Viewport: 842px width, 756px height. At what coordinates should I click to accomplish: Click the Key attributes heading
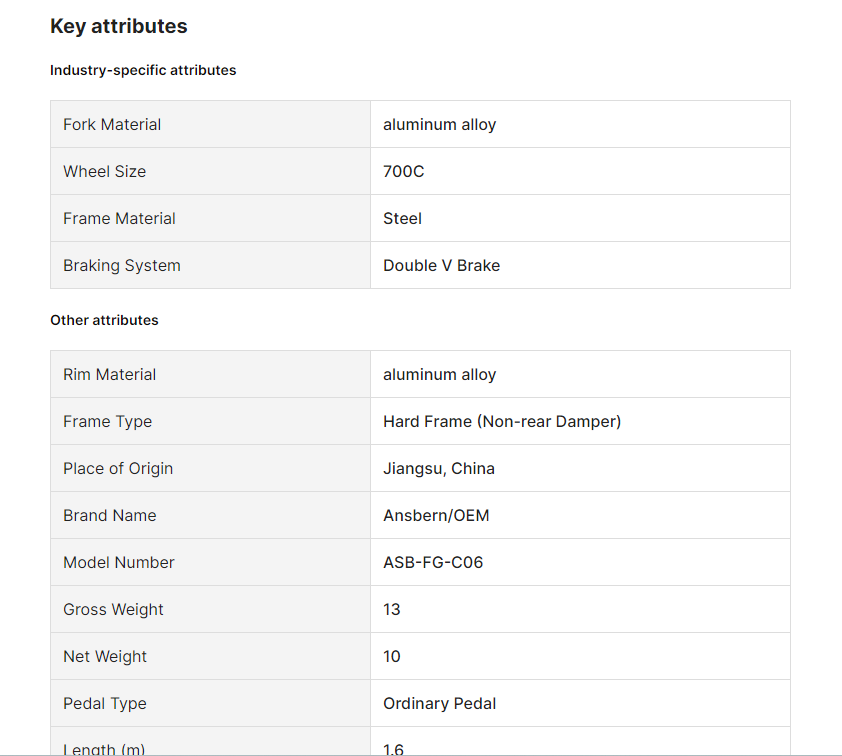(119, 26)
